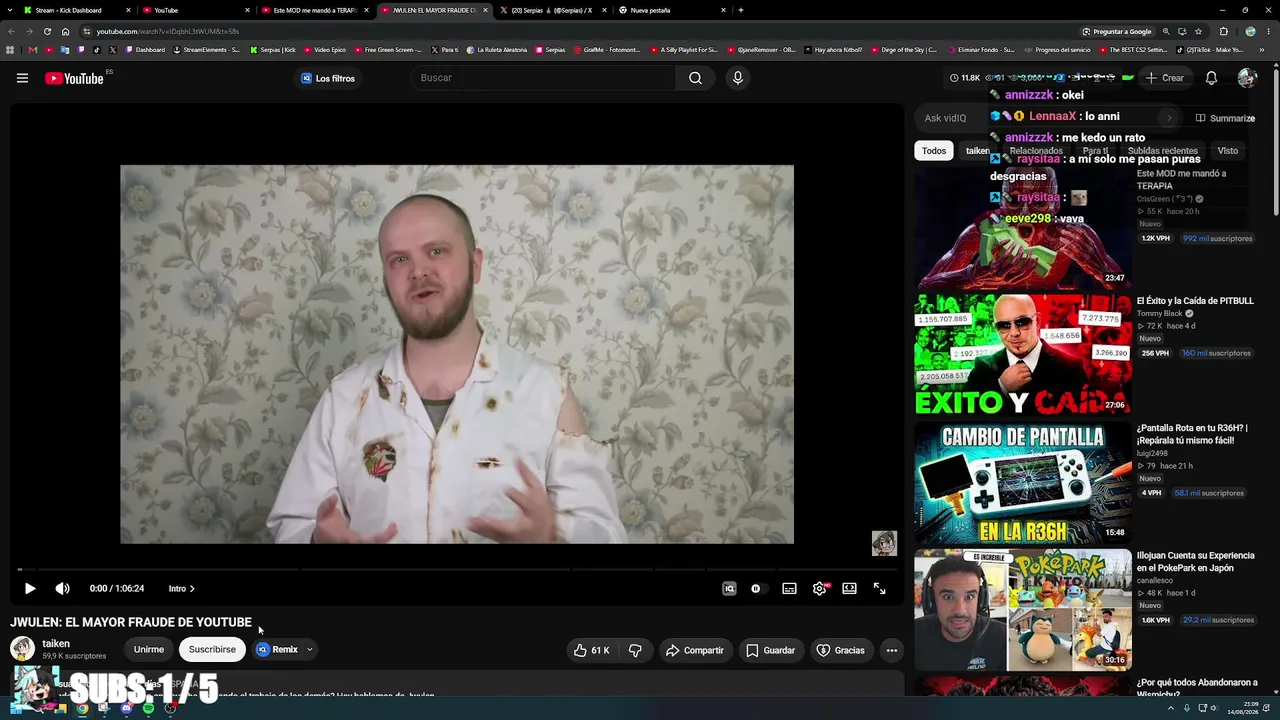This screenshot has width=1280, height=720.
Task: Join the channel with Unirme
Action: 149,650
